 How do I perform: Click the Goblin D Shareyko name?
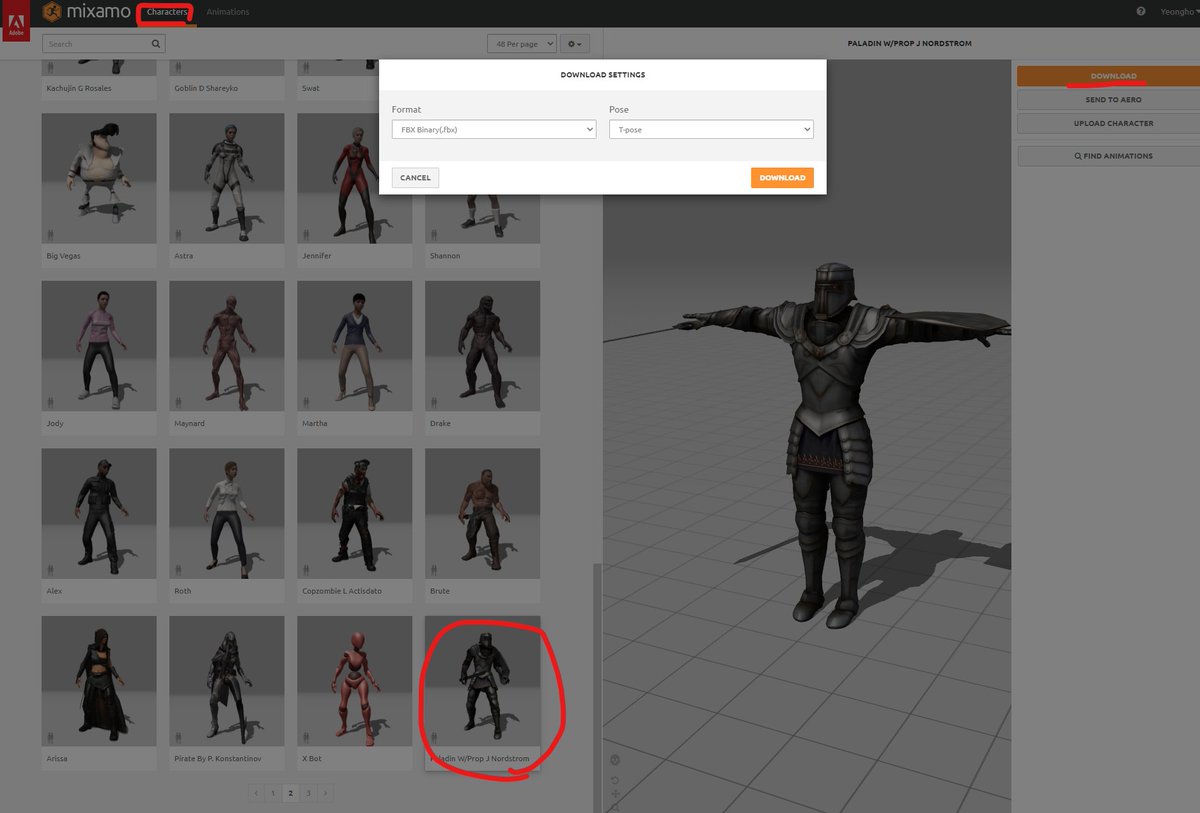206,88
